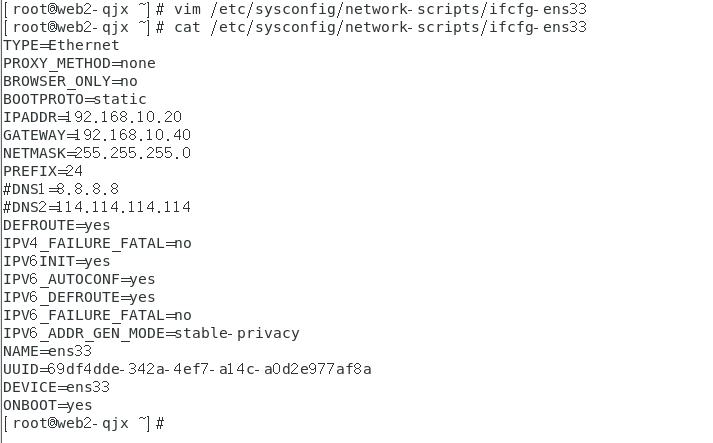
Task: Click the commented #DNS1 8.8.8.8 line
Action: pyautogui.click(x=61, y=189)
